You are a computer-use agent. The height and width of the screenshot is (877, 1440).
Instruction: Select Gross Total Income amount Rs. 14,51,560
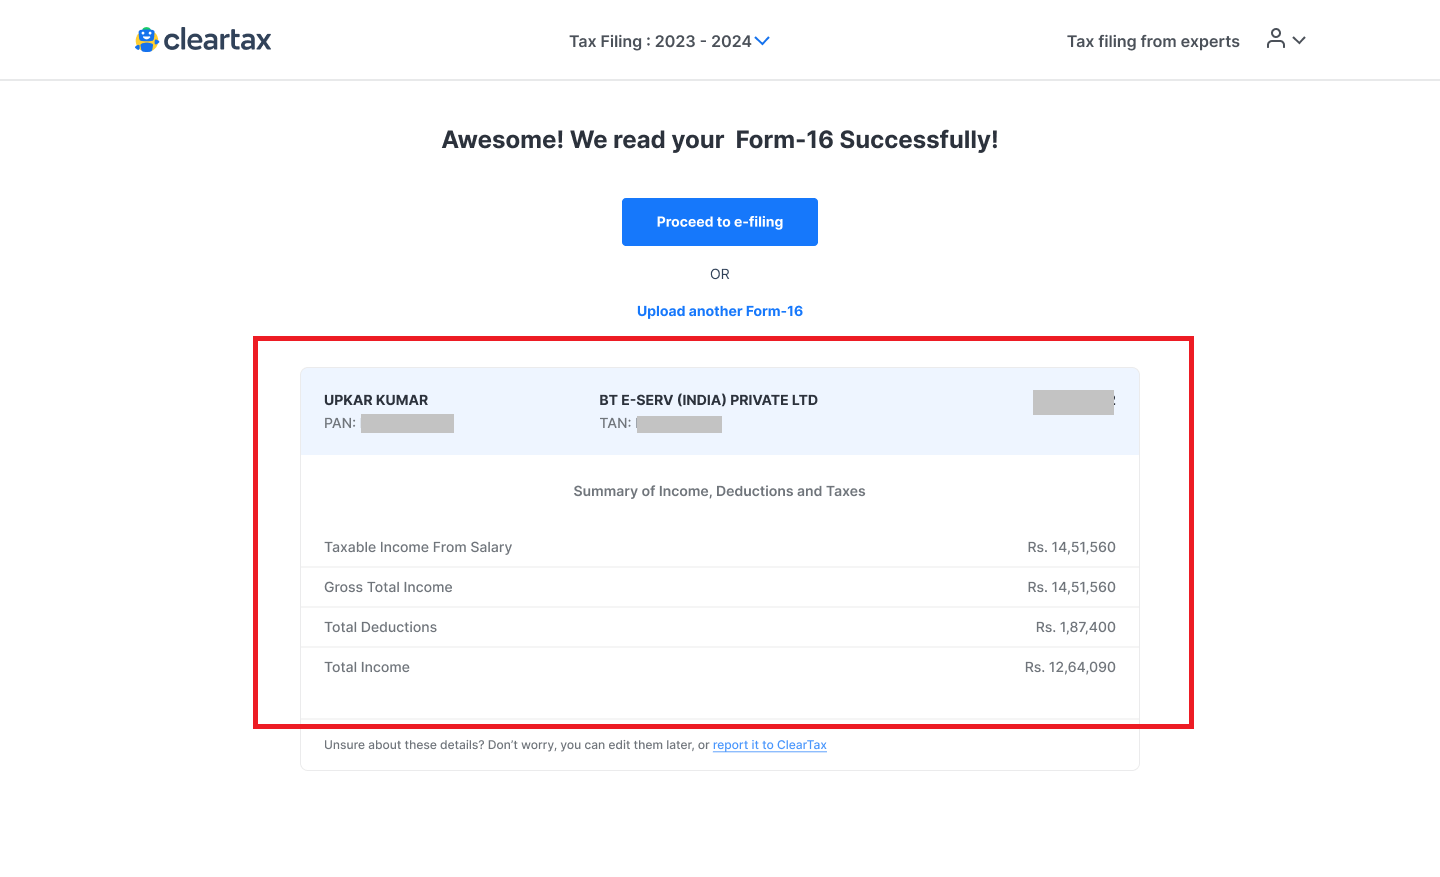(1072, 587)
